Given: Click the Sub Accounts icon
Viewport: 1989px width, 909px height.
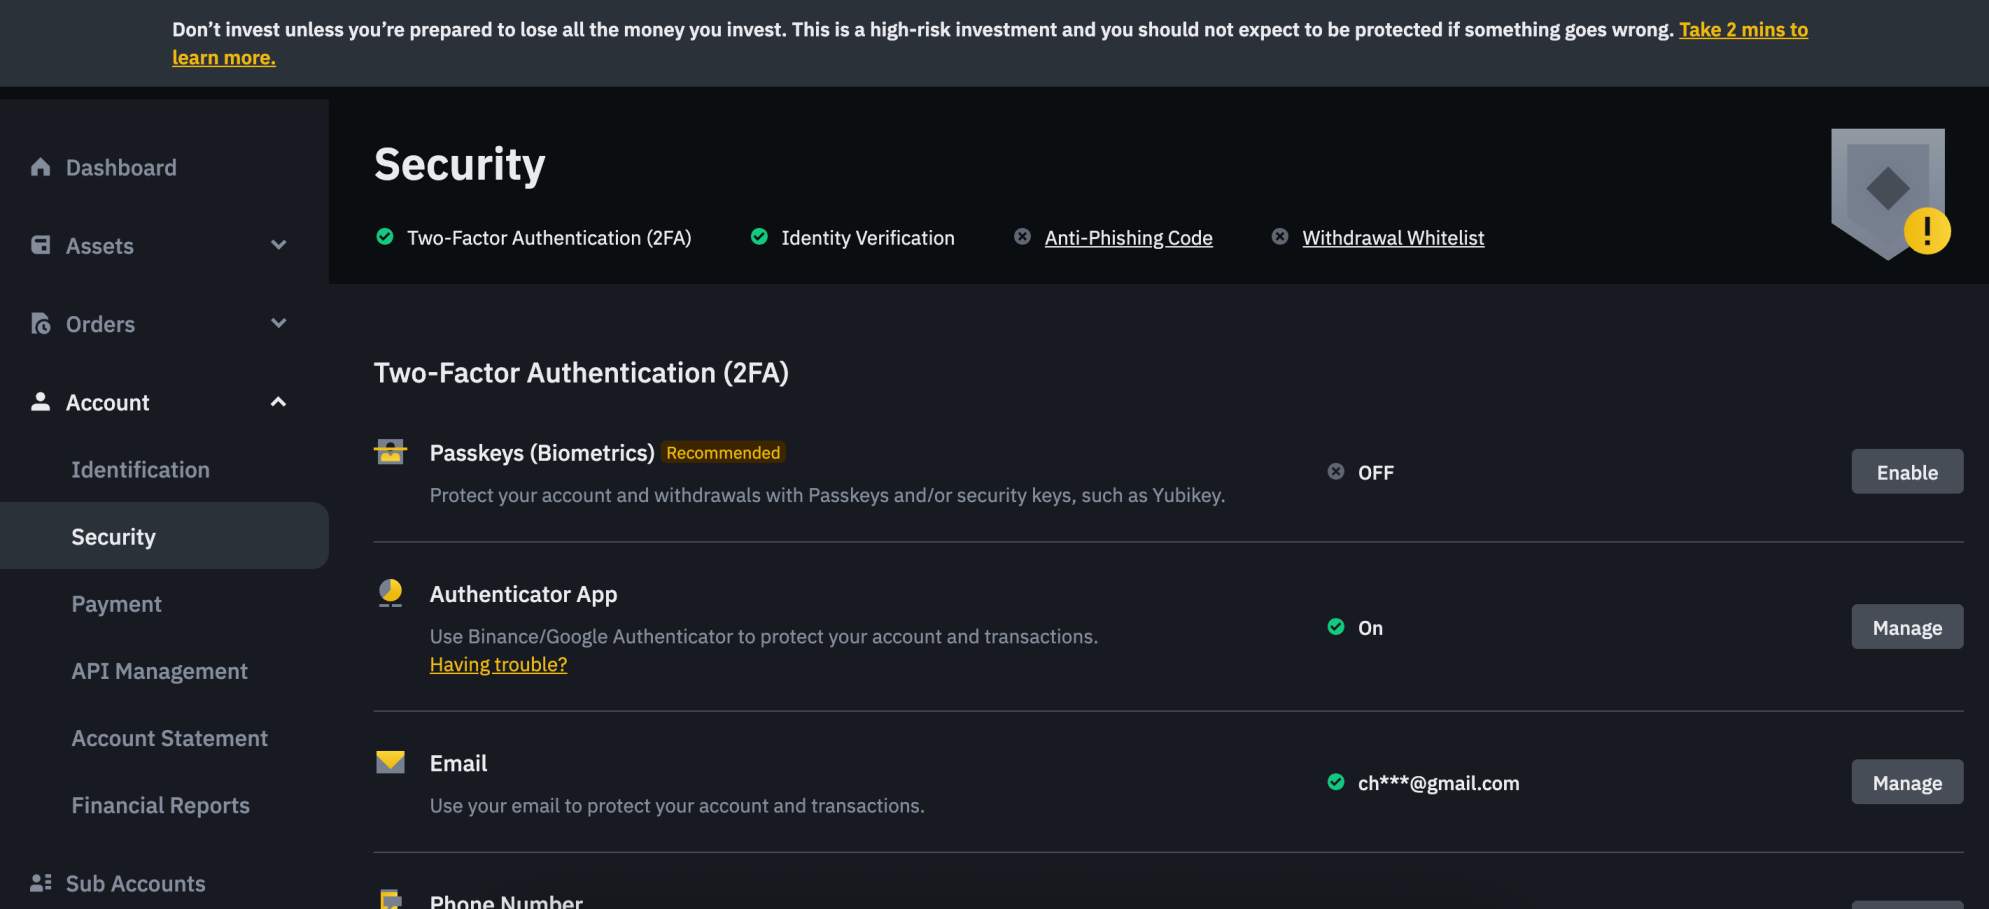Looking at the screenshot, I should (40, 883).
